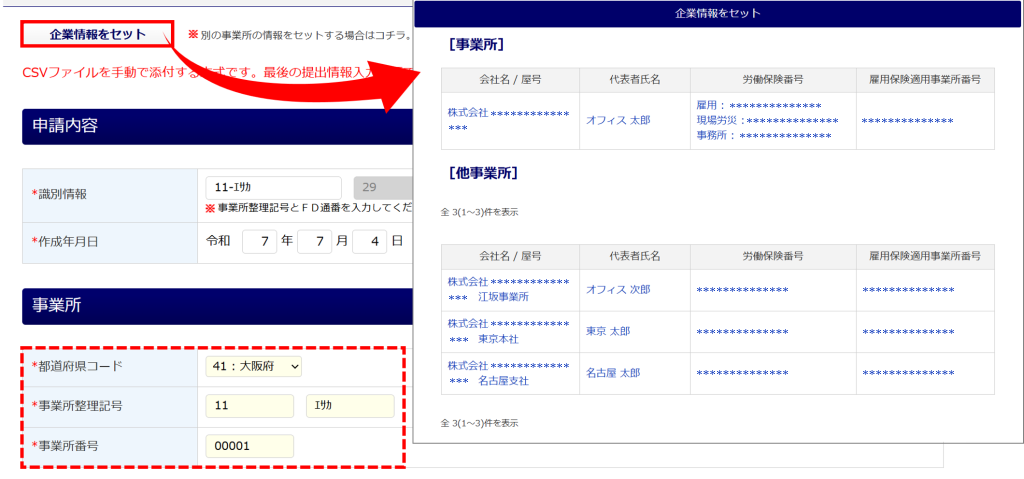This screenshot has width=1024, height=479.
Task: Click the greyed 識別情報 field showing 29
Action: pyautogui.click(x=382, y=188)
